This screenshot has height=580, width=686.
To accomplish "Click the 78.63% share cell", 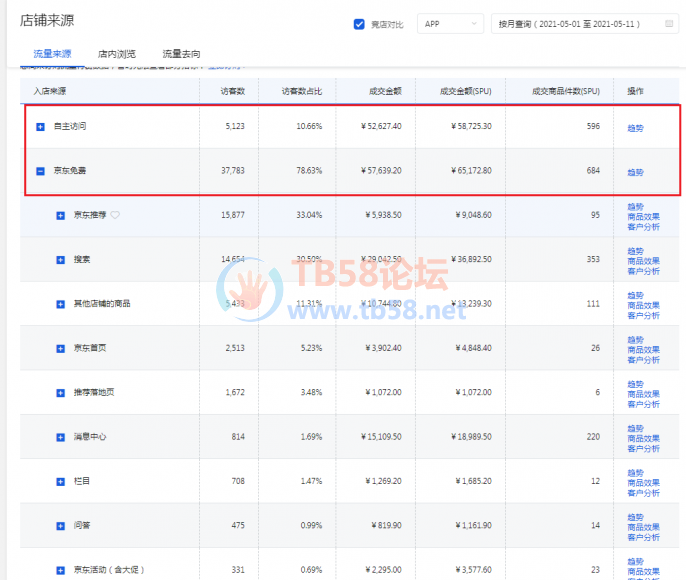I will pyautogui.click(x=309, y=171).
